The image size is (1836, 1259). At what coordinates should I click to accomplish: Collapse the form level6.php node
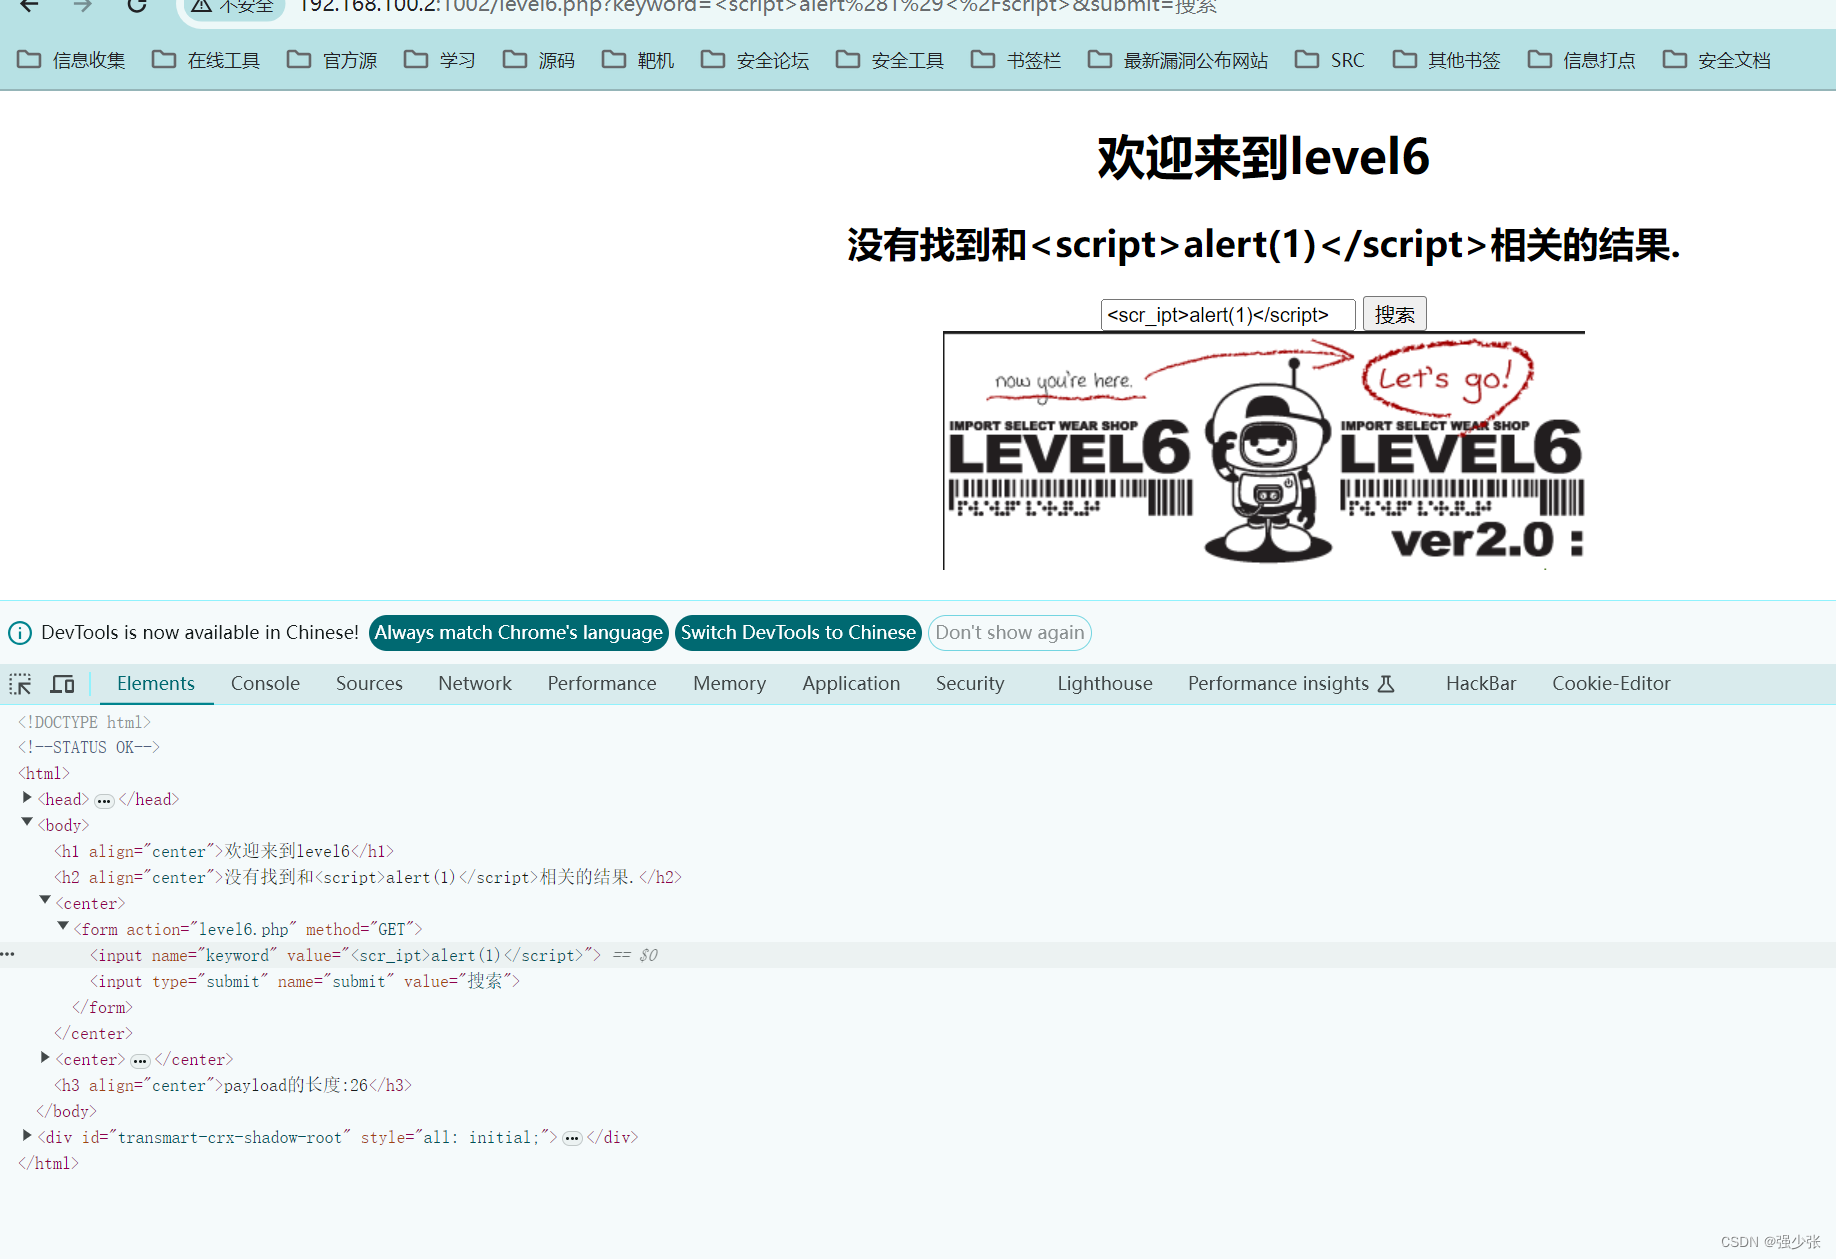point(63,927)
